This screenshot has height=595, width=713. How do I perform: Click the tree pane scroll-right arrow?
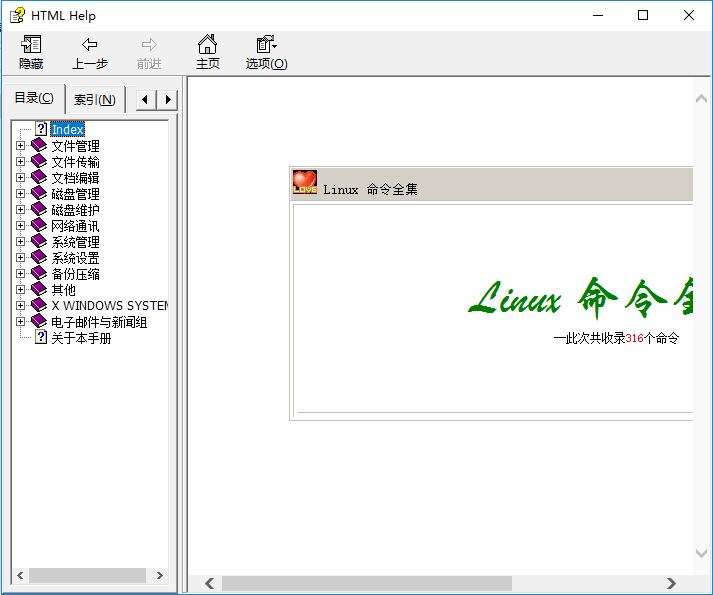pyautogui.click(x=160, y=575)
